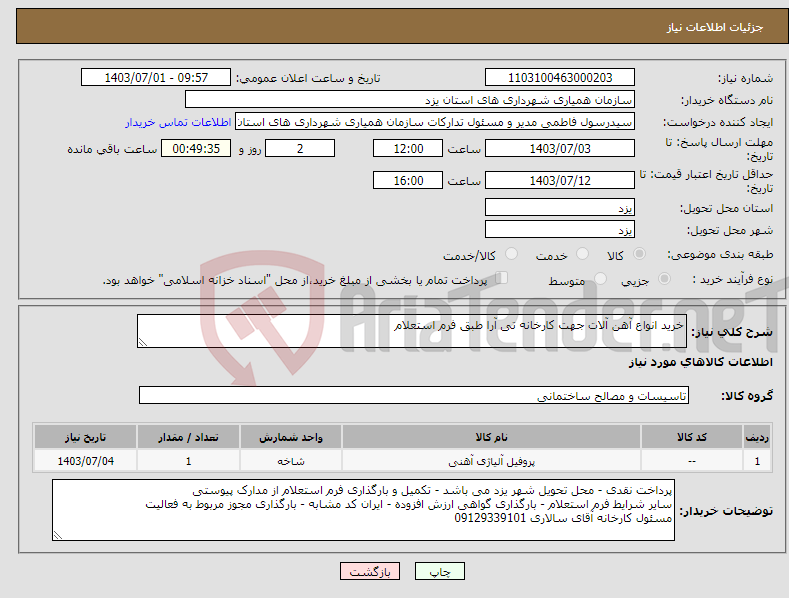This screenshot has width=789, height=598.
Task: Click the general need description text area
Action: click(x=412, y=331)
